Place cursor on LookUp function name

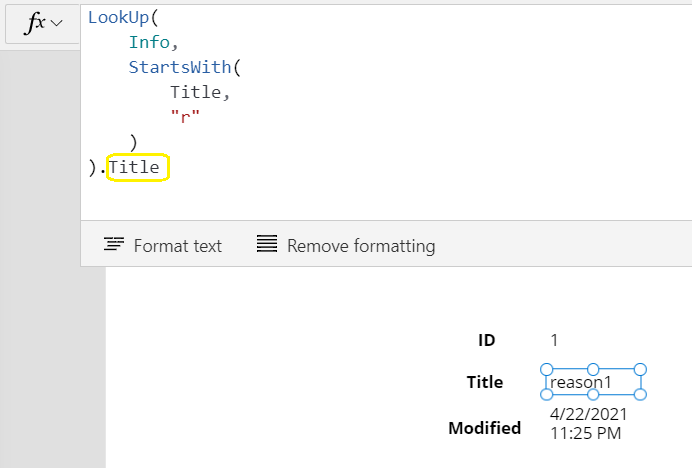click(118, 18)
